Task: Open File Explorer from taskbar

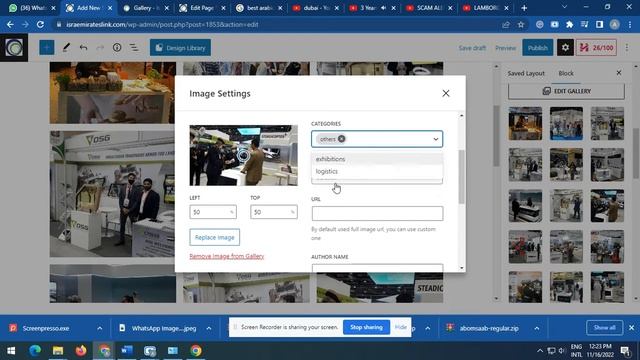Action: [58, 351]
